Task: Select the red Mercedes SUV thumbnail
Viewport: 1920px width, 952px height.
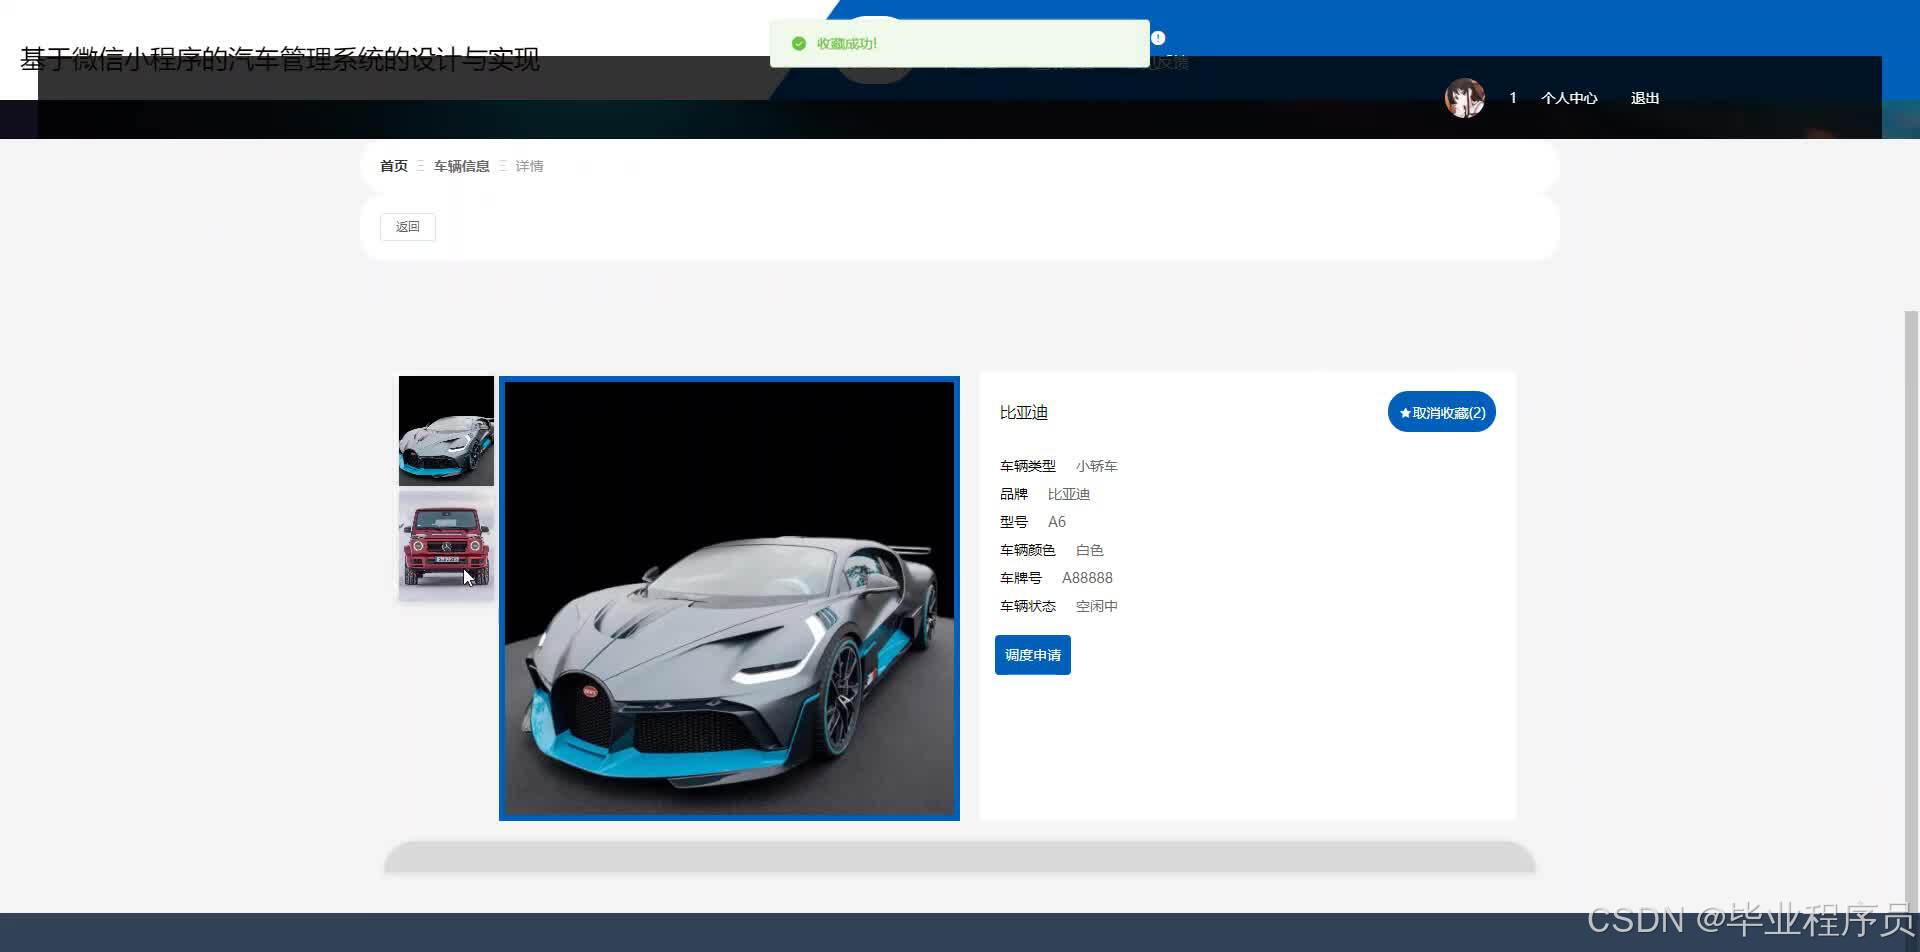Action: tap(446, 546)
